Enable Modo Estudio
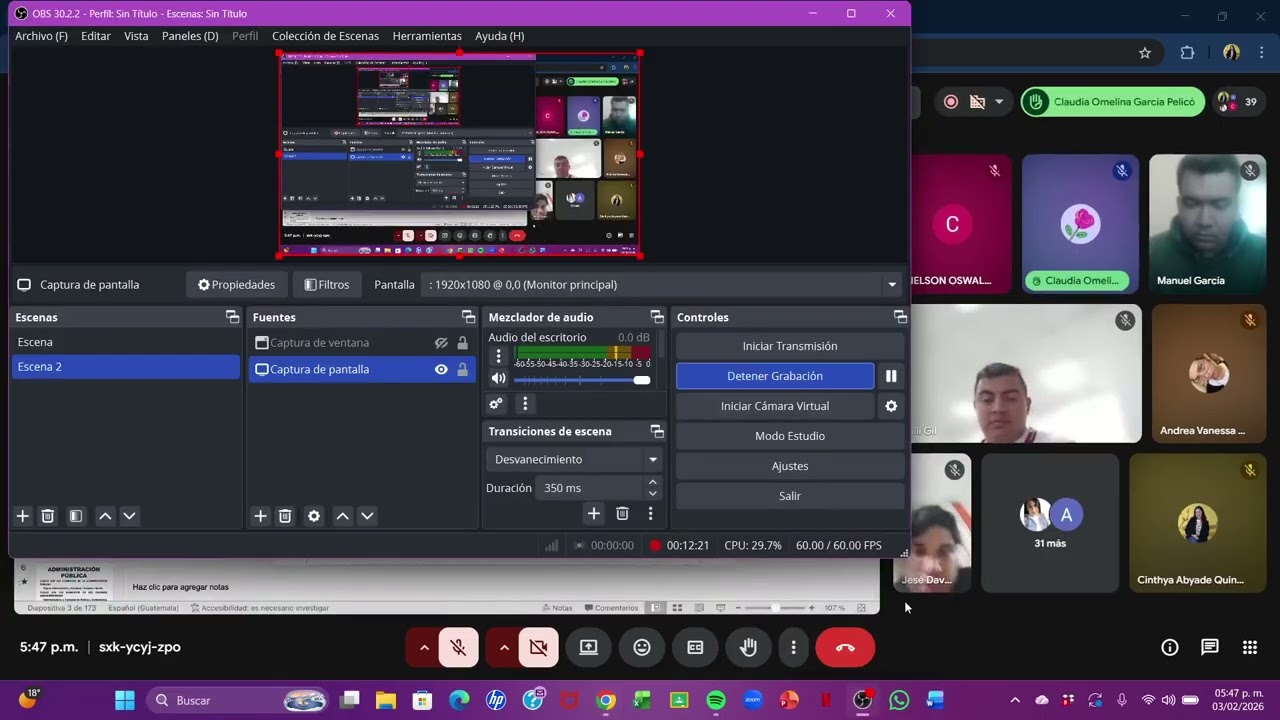 point(790,436)
